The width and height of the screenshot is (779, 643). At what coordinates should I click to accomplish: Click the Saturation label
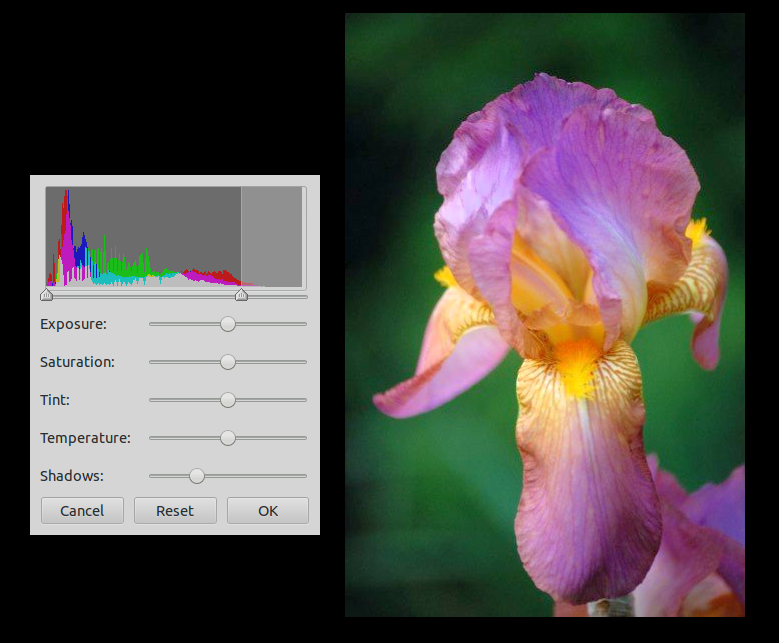[78, 362]
